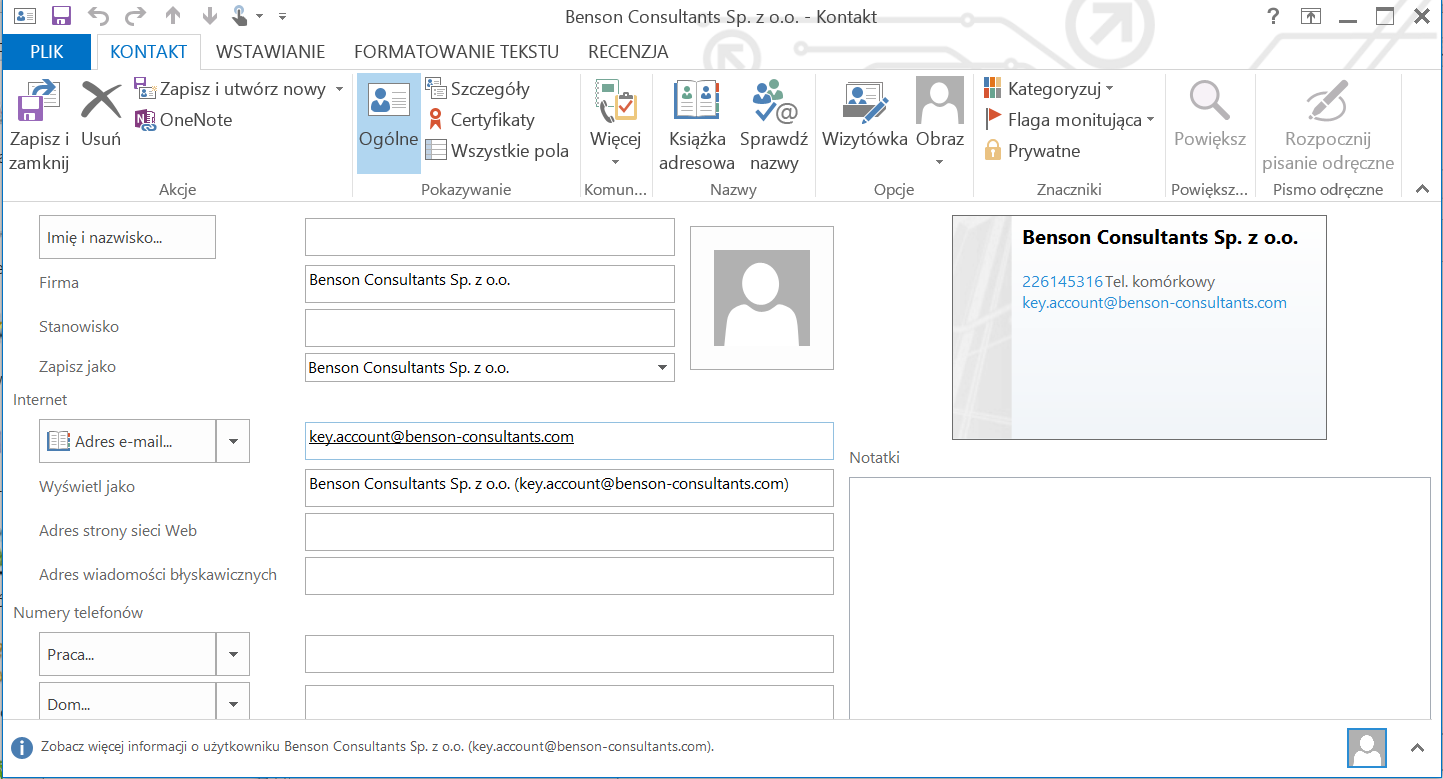
Task: Click the Praca phone number field
Action: (569, 654)
